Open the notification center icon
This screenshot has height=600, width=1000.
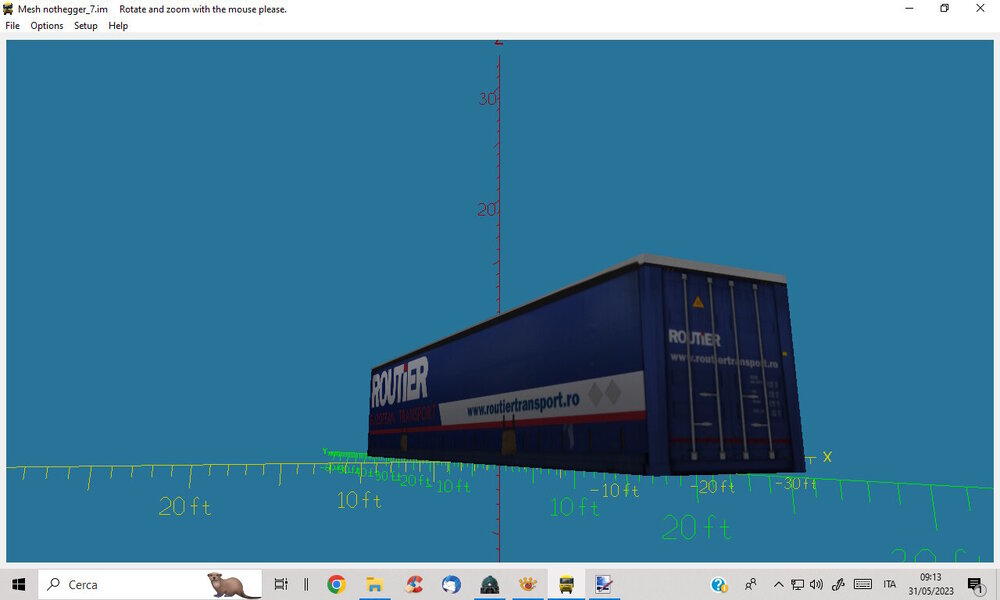click(x=974, y=585)
